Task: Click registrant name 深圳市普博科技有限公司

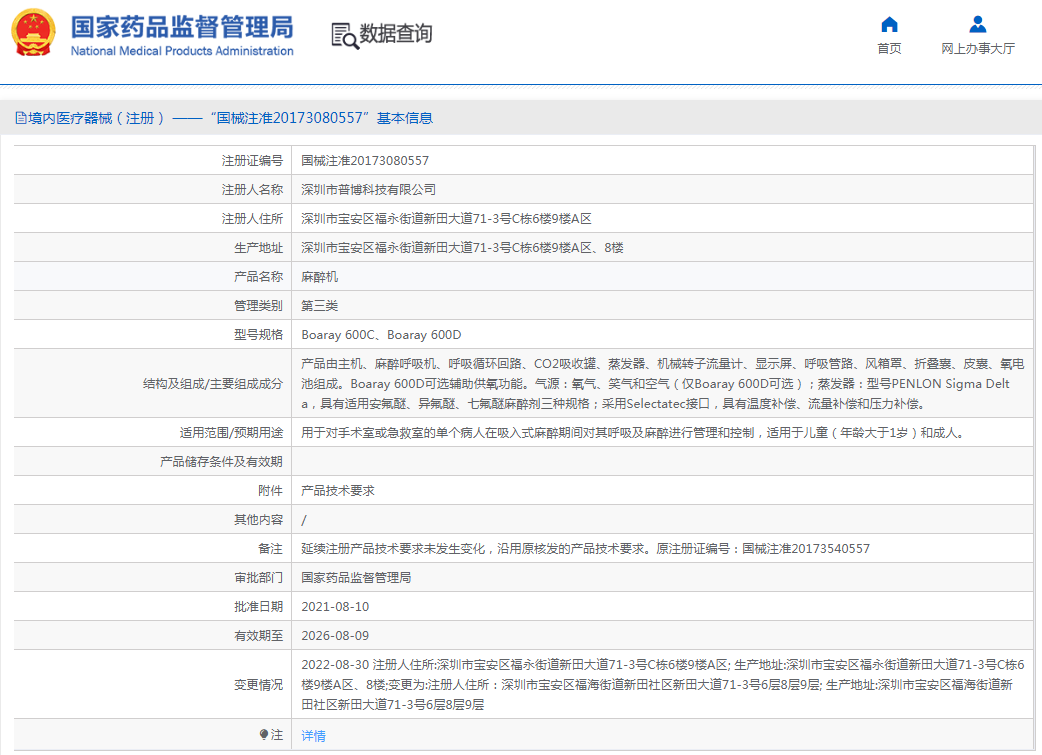Action: [368, 190]
